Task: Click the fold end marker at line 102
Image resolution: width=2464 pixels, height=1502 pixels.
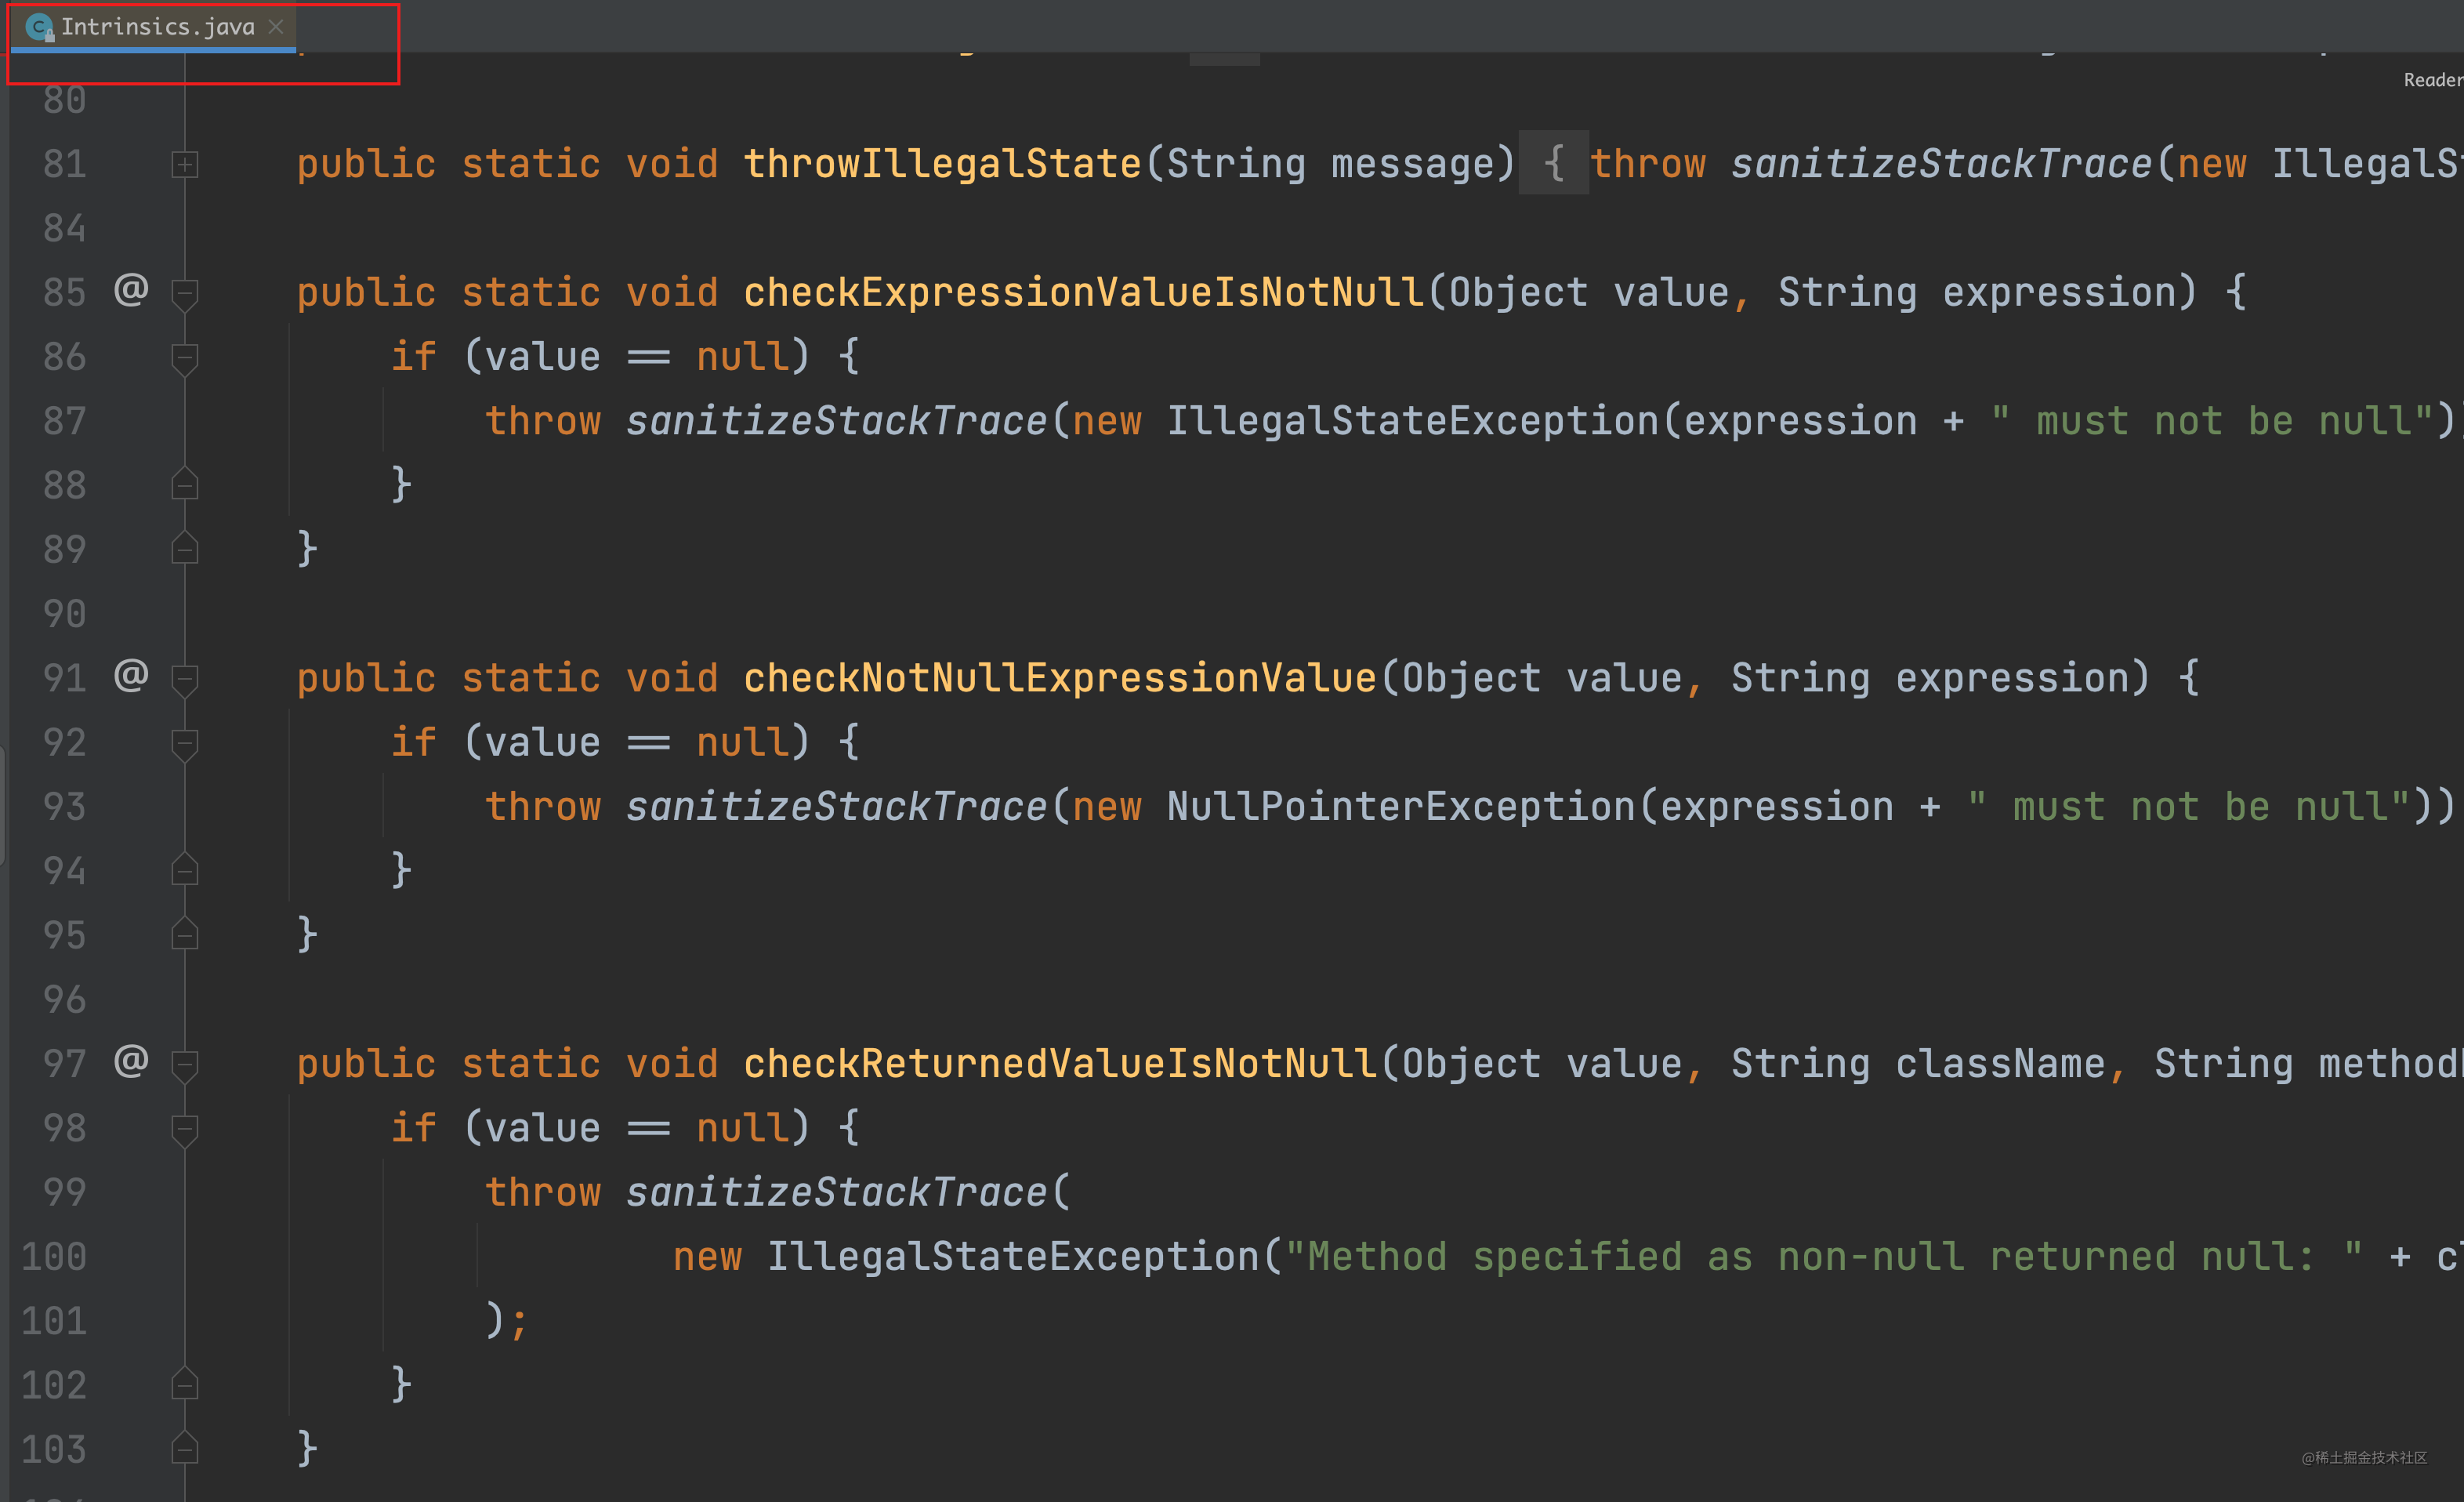Action: coord(184,1384)
